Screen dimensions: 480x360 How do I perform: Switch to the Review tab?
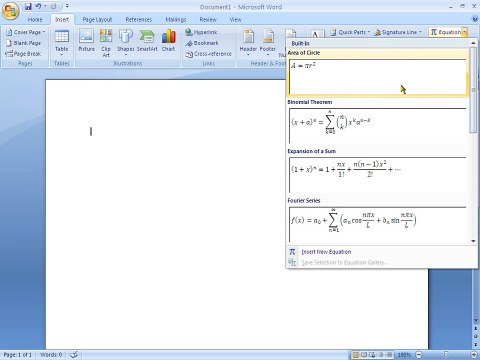pyautogui.click(x=208, y=20)
